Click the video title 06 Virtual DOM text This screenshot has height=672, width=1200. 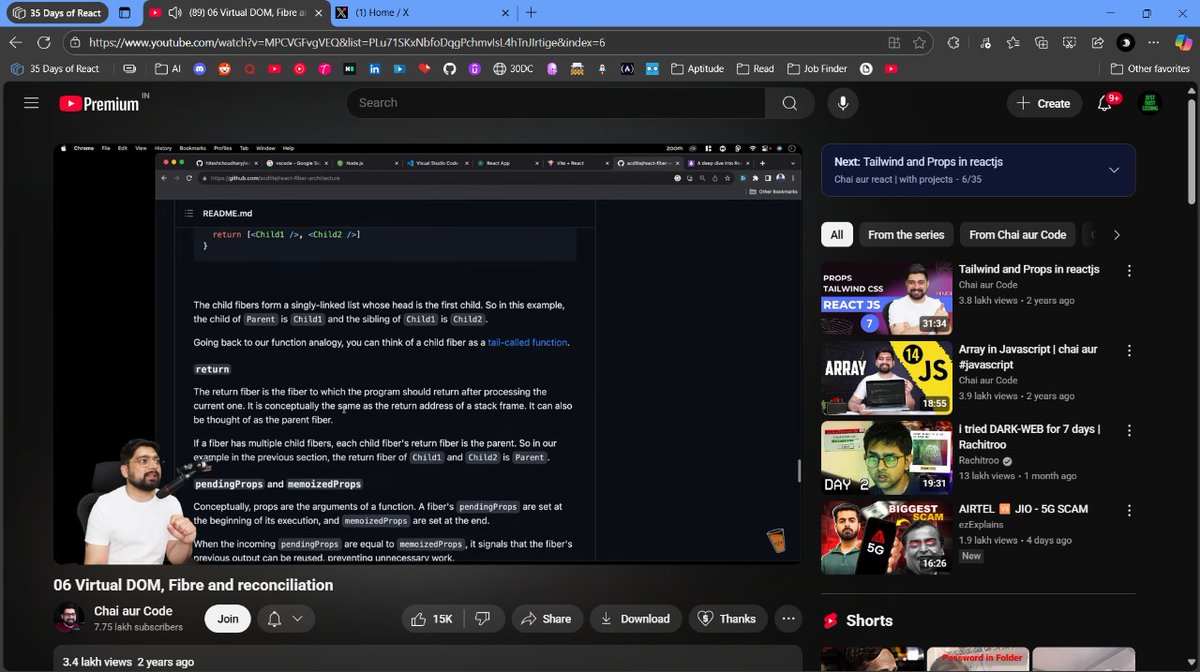tap(193, 585)
